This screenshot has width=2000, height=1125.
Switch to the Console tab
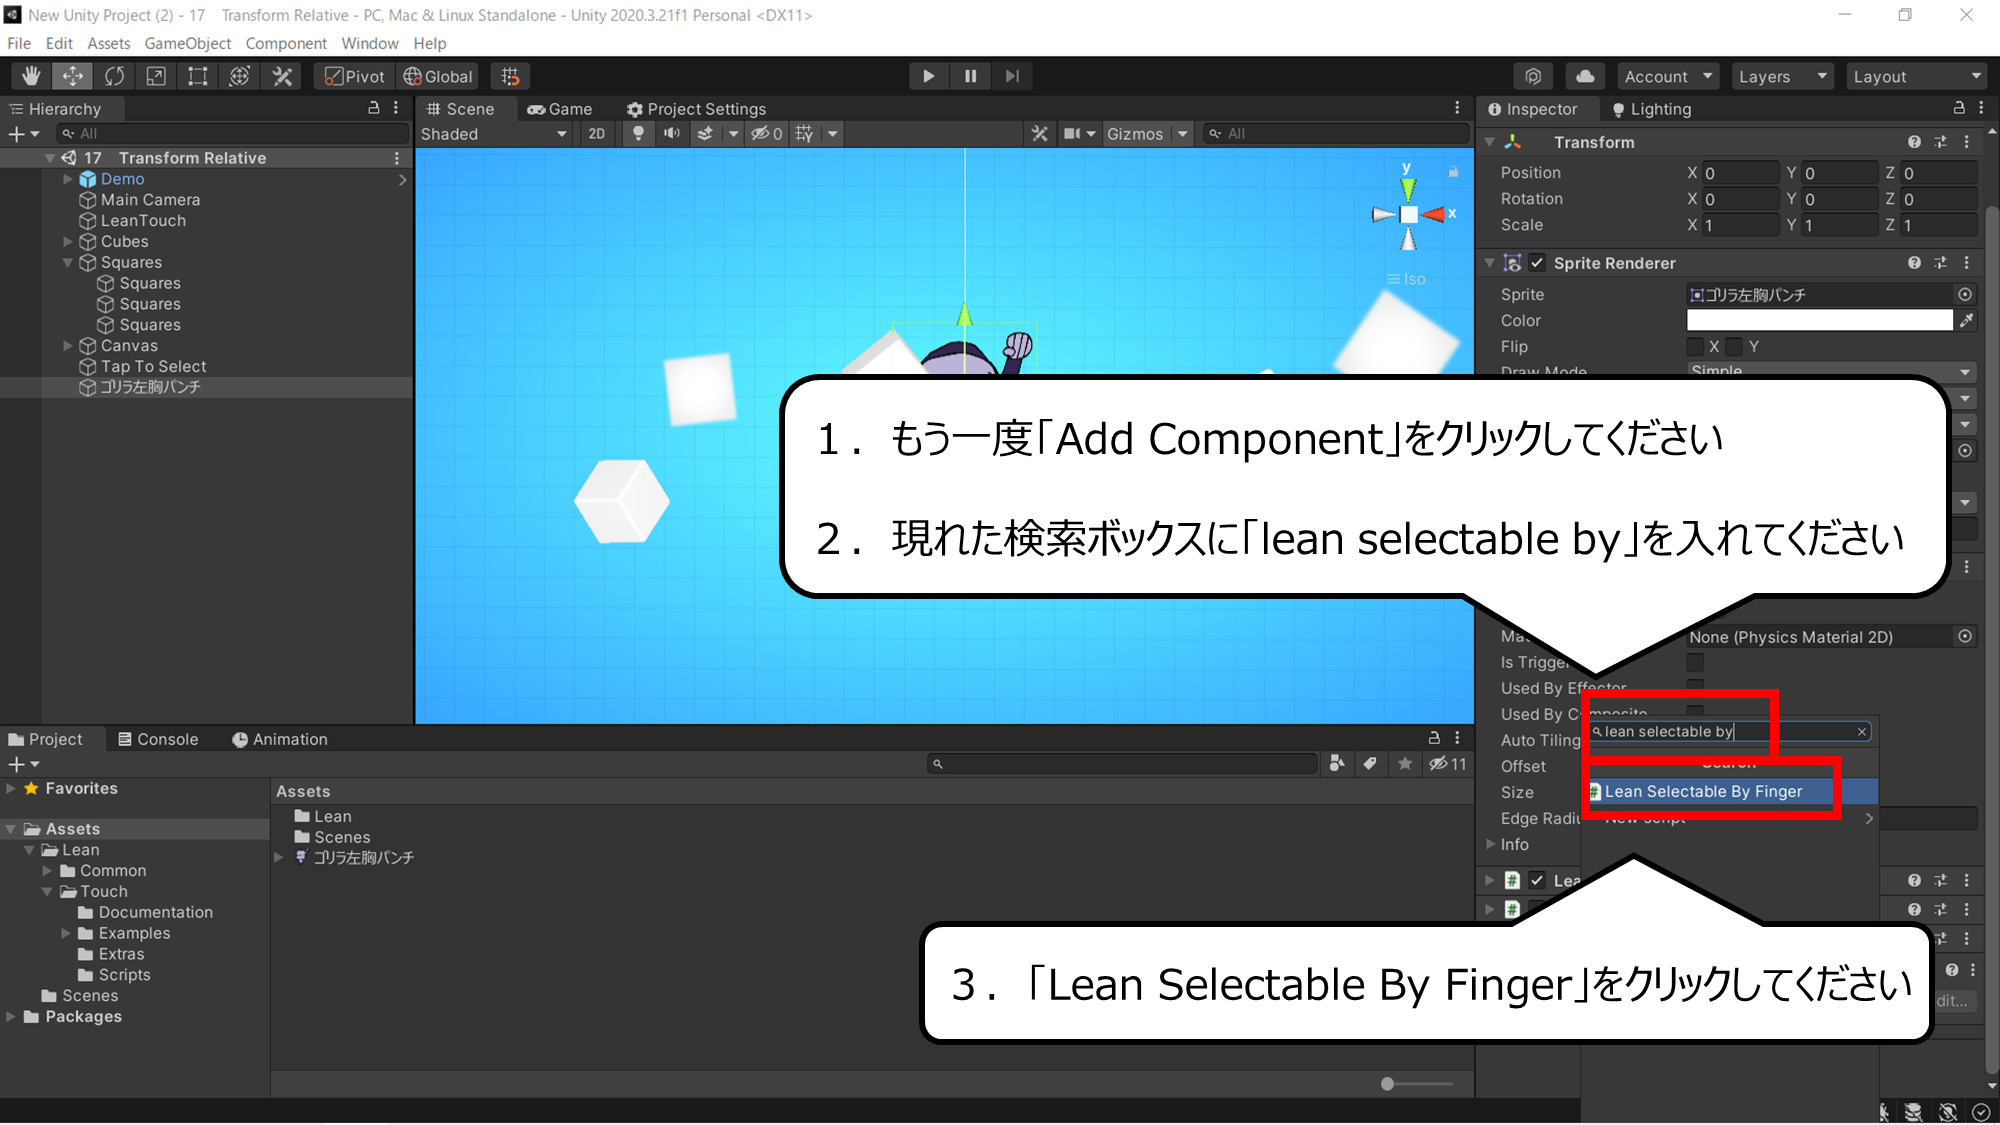pyautogui.click(x=158, y=739)
